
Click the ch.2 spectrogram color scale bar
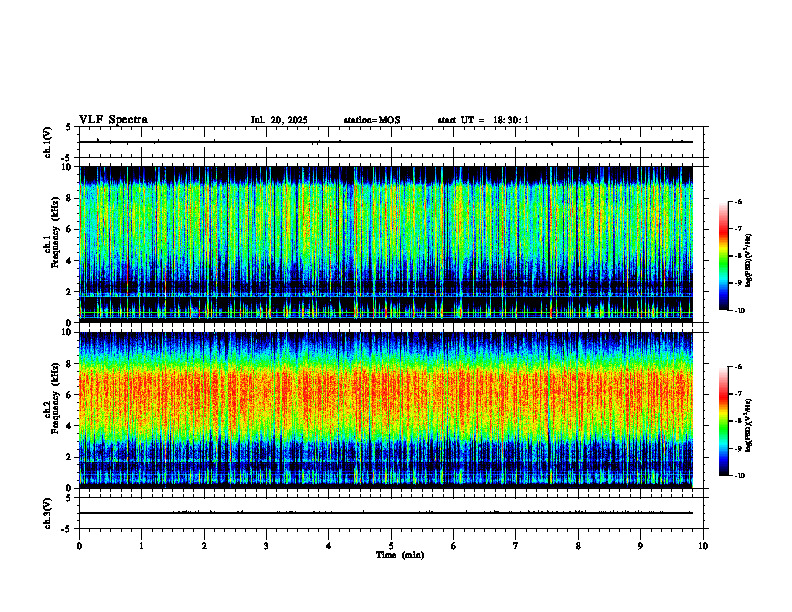(723, 421)
